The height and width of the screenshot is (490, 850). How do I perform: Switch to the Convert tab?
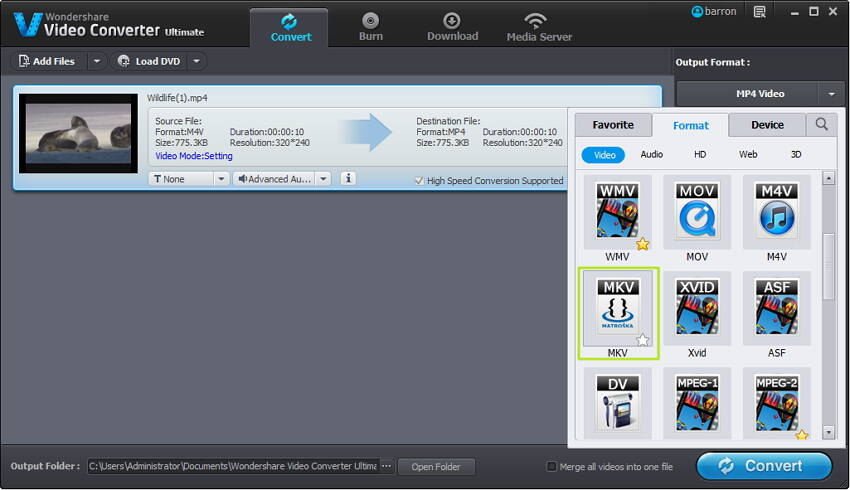(291, 28)
